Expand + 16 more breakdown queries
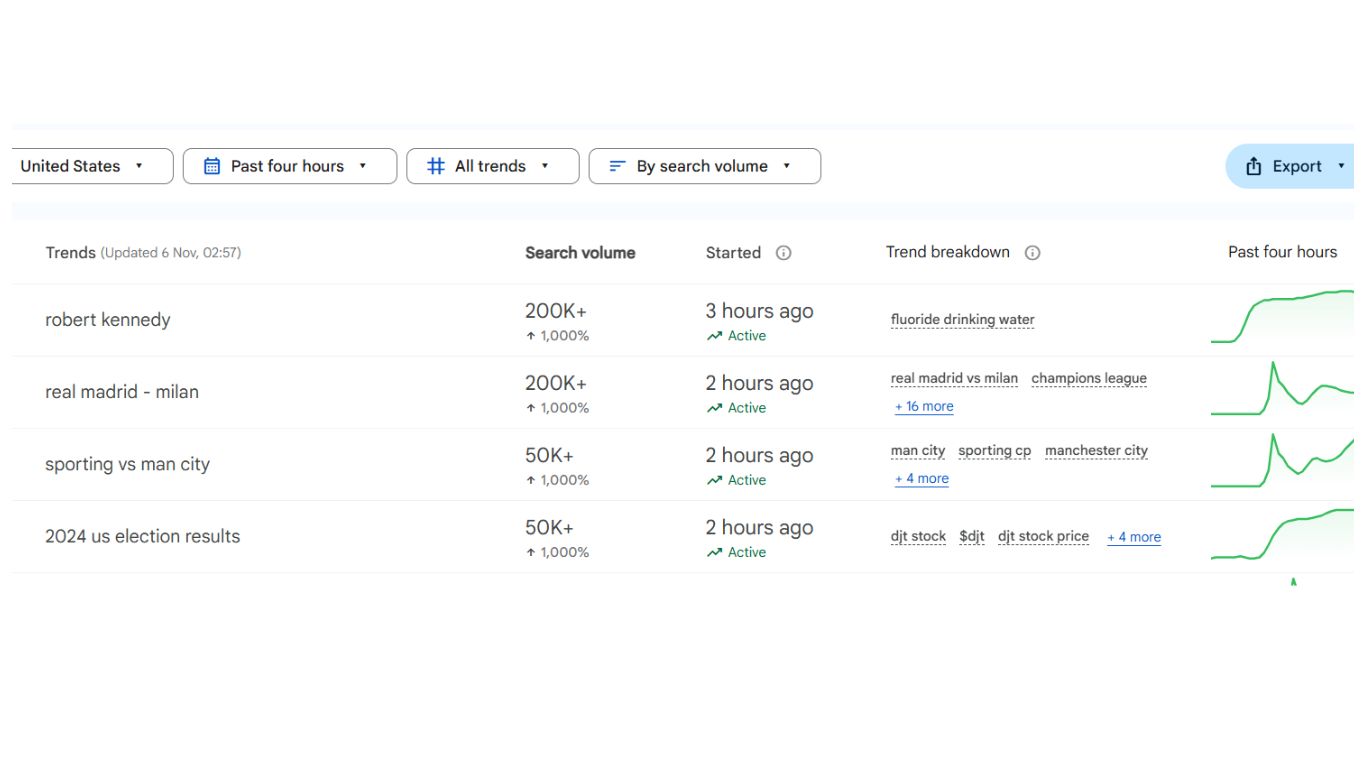 click(x=924, y=407)
